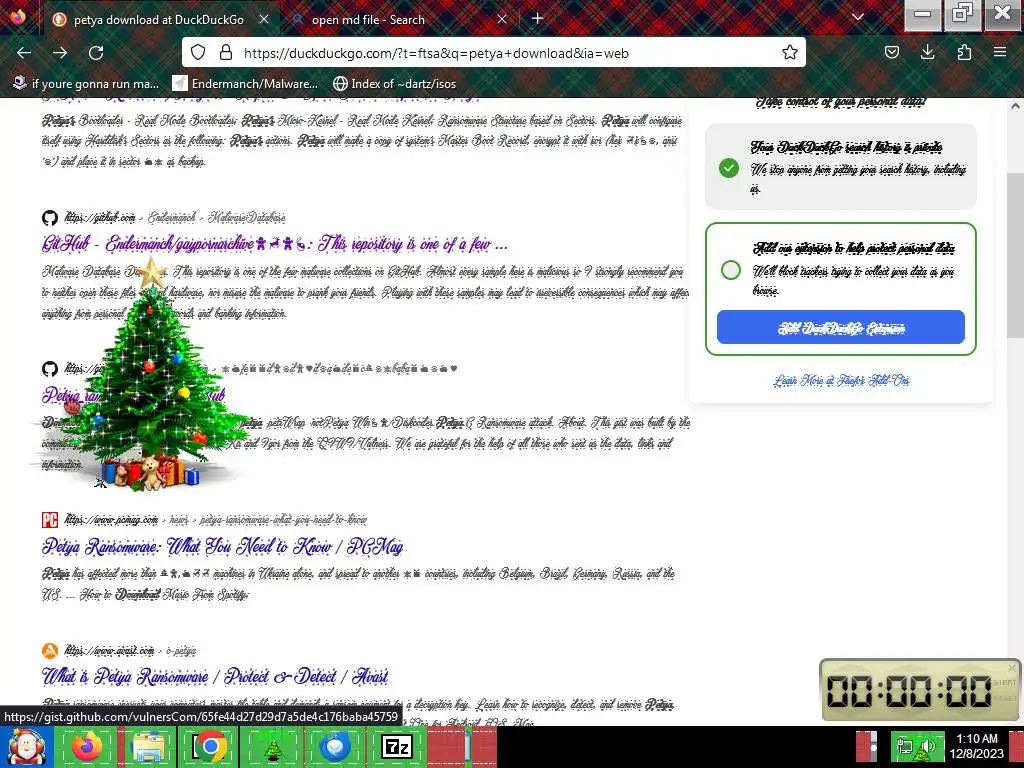Open Petya Ransomware: What You Need to Know link
Viewport: 1024px width, 768px height.
[222, 547]
